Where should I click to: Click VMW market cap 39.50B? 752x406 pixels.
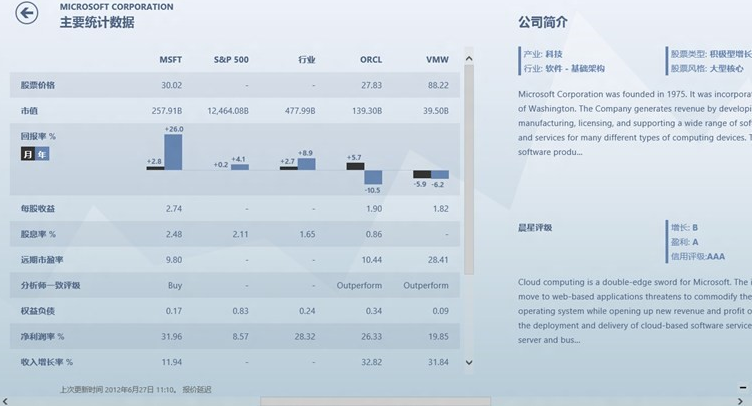pyautogui.click(x=435, y=111)
